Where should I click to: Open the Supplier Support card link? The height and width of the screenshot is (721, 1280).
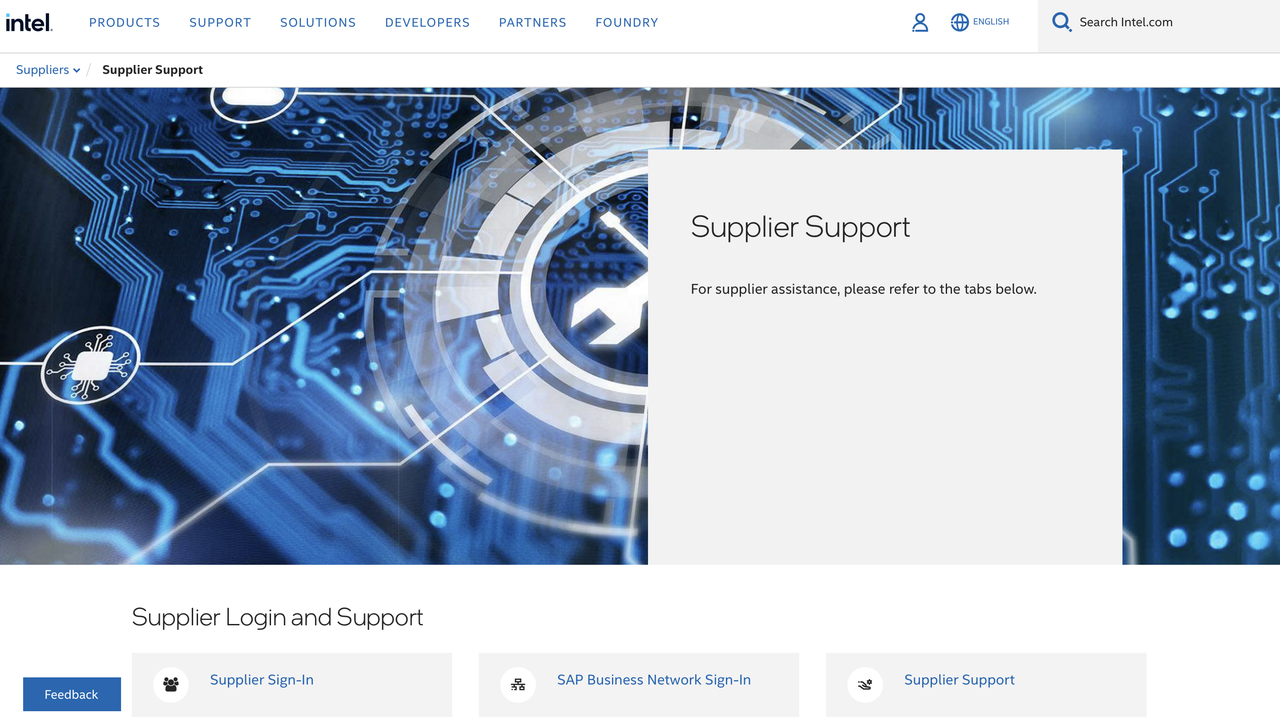(959, 680)
